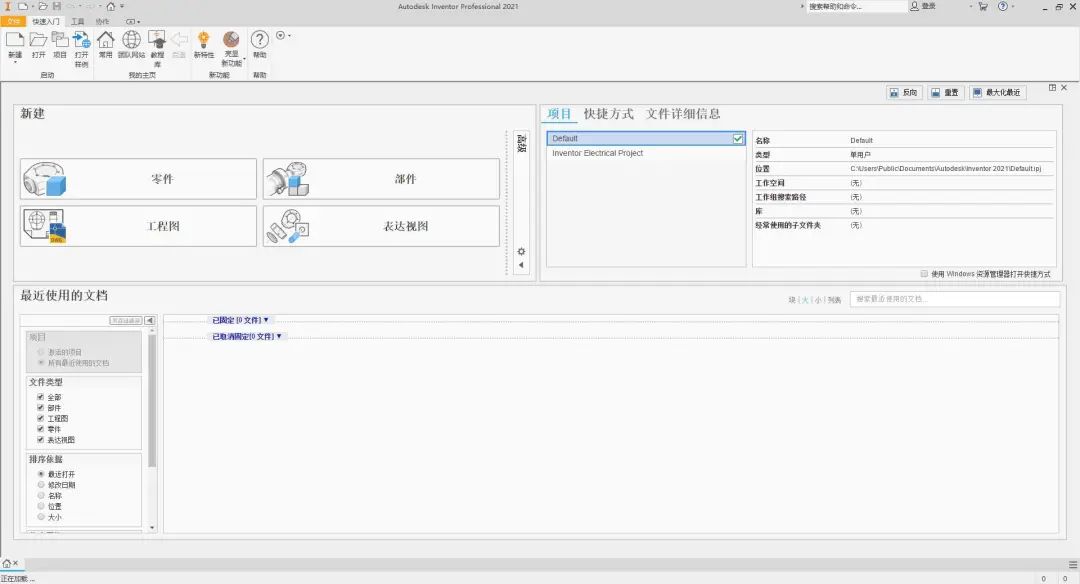The image size is (1080, 584).
Task: Click the home icon in quick access toolbar
Action: (x=111, y=6)
